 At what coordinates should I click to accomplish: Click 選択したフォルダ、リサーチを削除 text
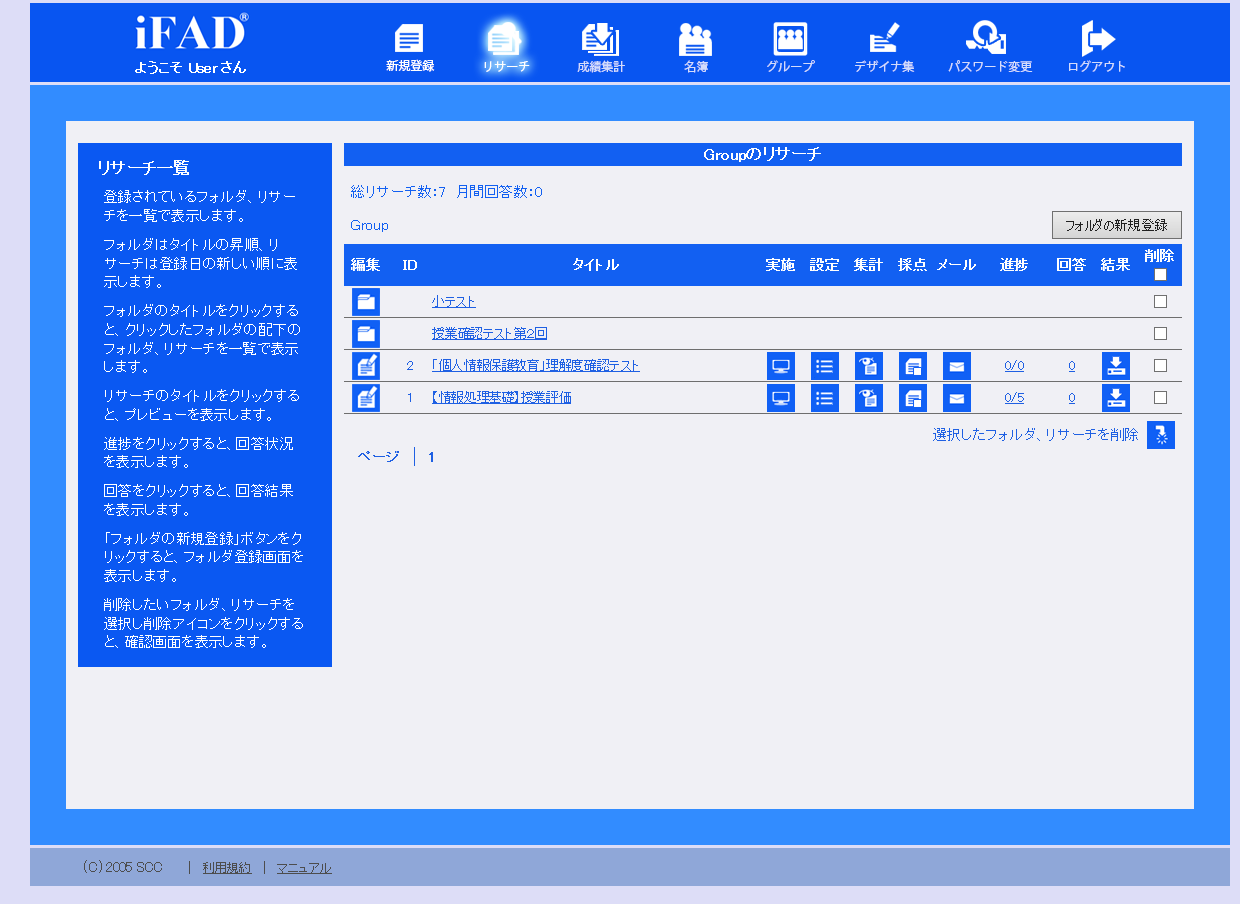(x=1035, y=435)
